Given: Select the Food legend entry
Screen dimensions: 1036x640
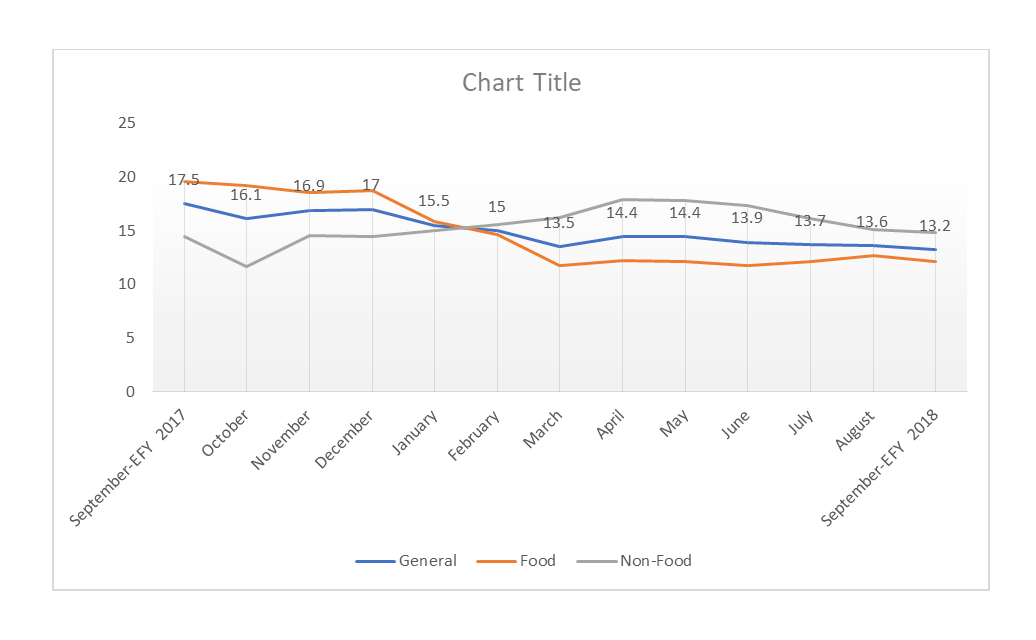Looking at the screenshot, I should (537, 561).
